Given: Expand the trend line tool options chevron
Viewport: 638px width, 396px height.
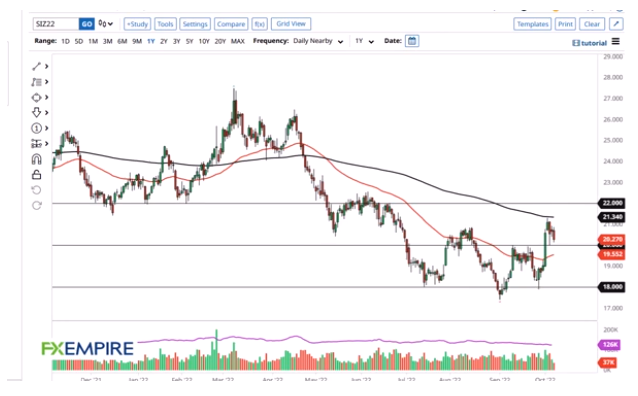Looking at the screenshot, I should (47, 66).
